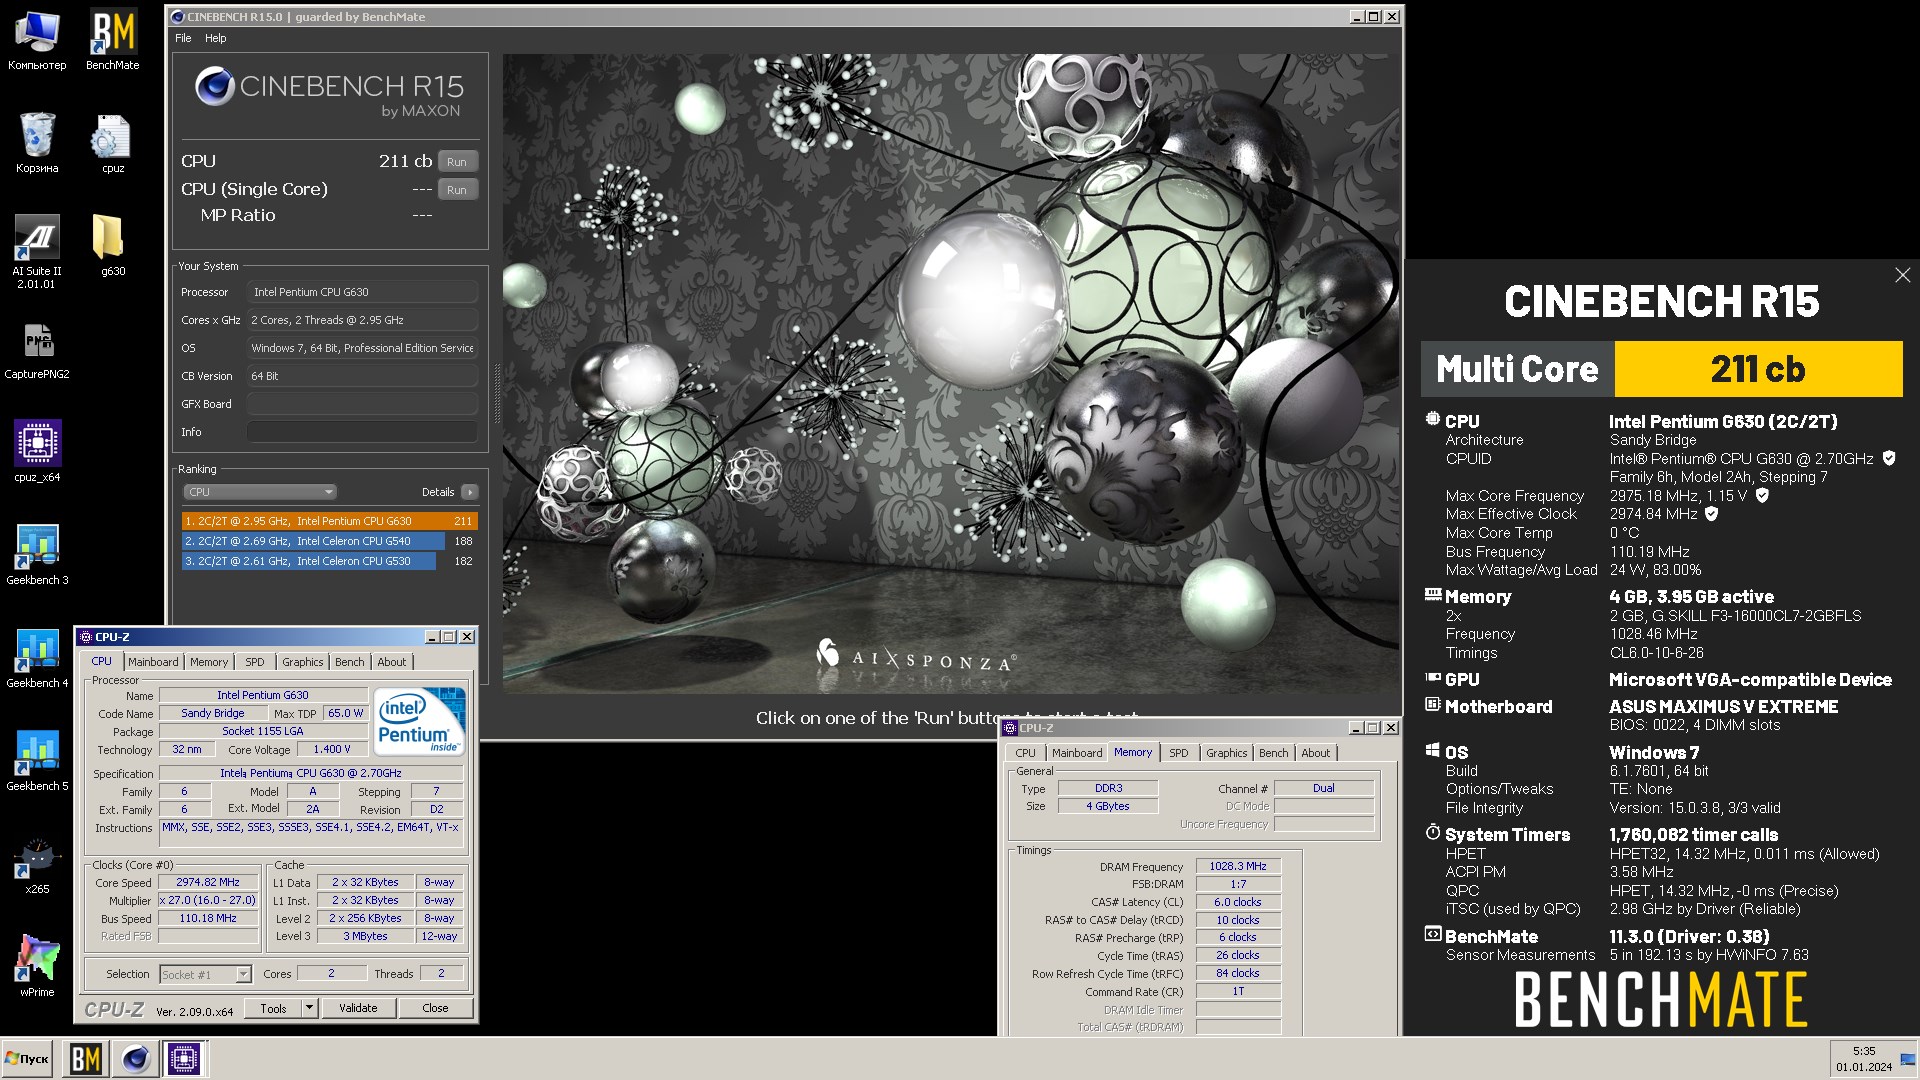This screenshot has height=1080, width=1920.
Task: Launch Geekbench 5 shortcut
Action: tap(37, 760)
